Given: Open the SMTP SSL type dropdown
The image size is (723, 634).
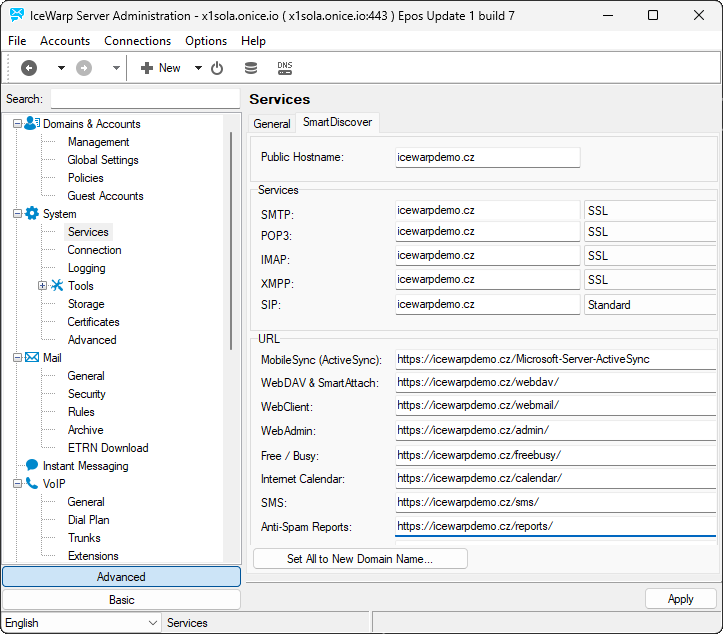Looking at the screenshot, I should click(x=650, y=210).
